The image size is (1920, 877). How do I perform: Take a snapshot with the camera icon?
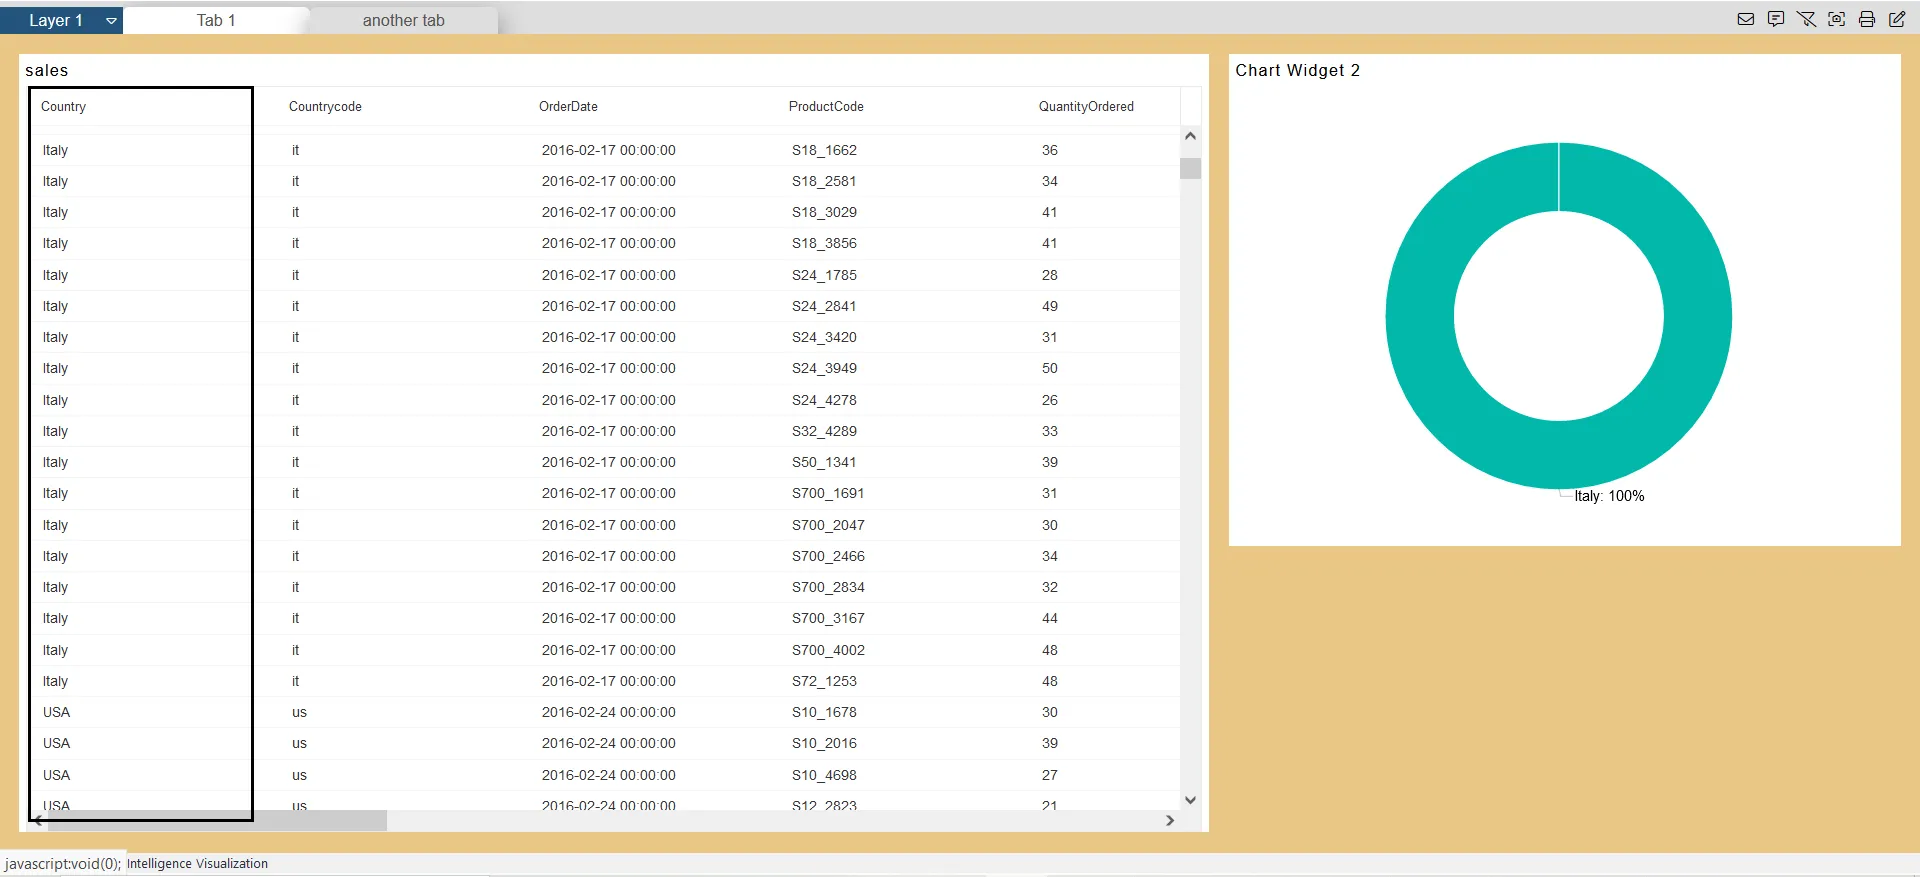coord(1837,19)
